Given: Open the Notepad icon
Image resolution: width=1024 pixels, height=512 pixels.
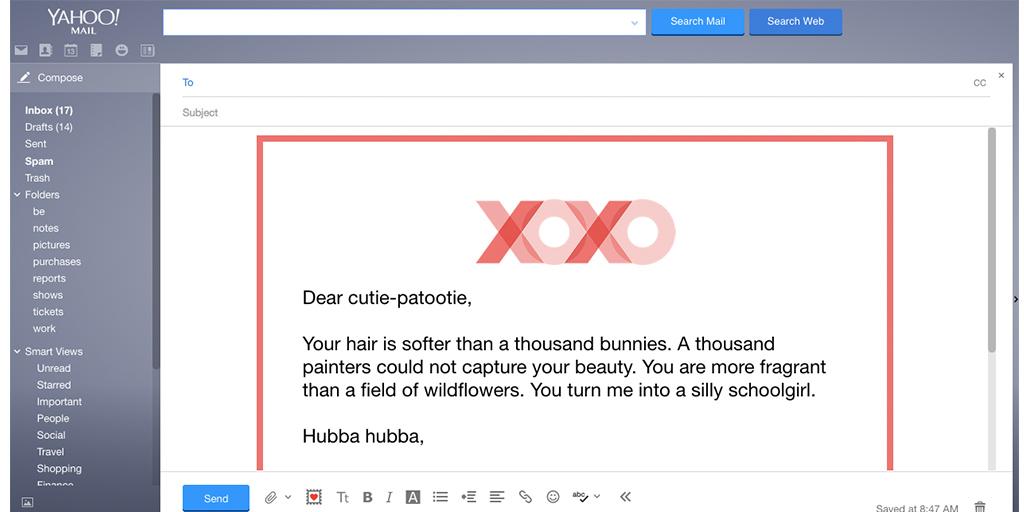Looking at the screenshot, I should tap(96, 50).
